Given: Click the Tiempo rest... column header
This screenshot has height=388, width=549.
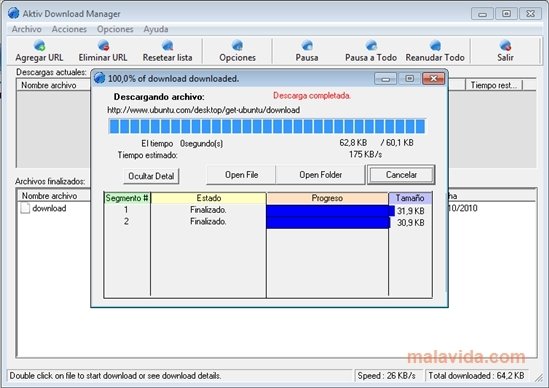Looking at the screenshot, I should click(494, 85).
